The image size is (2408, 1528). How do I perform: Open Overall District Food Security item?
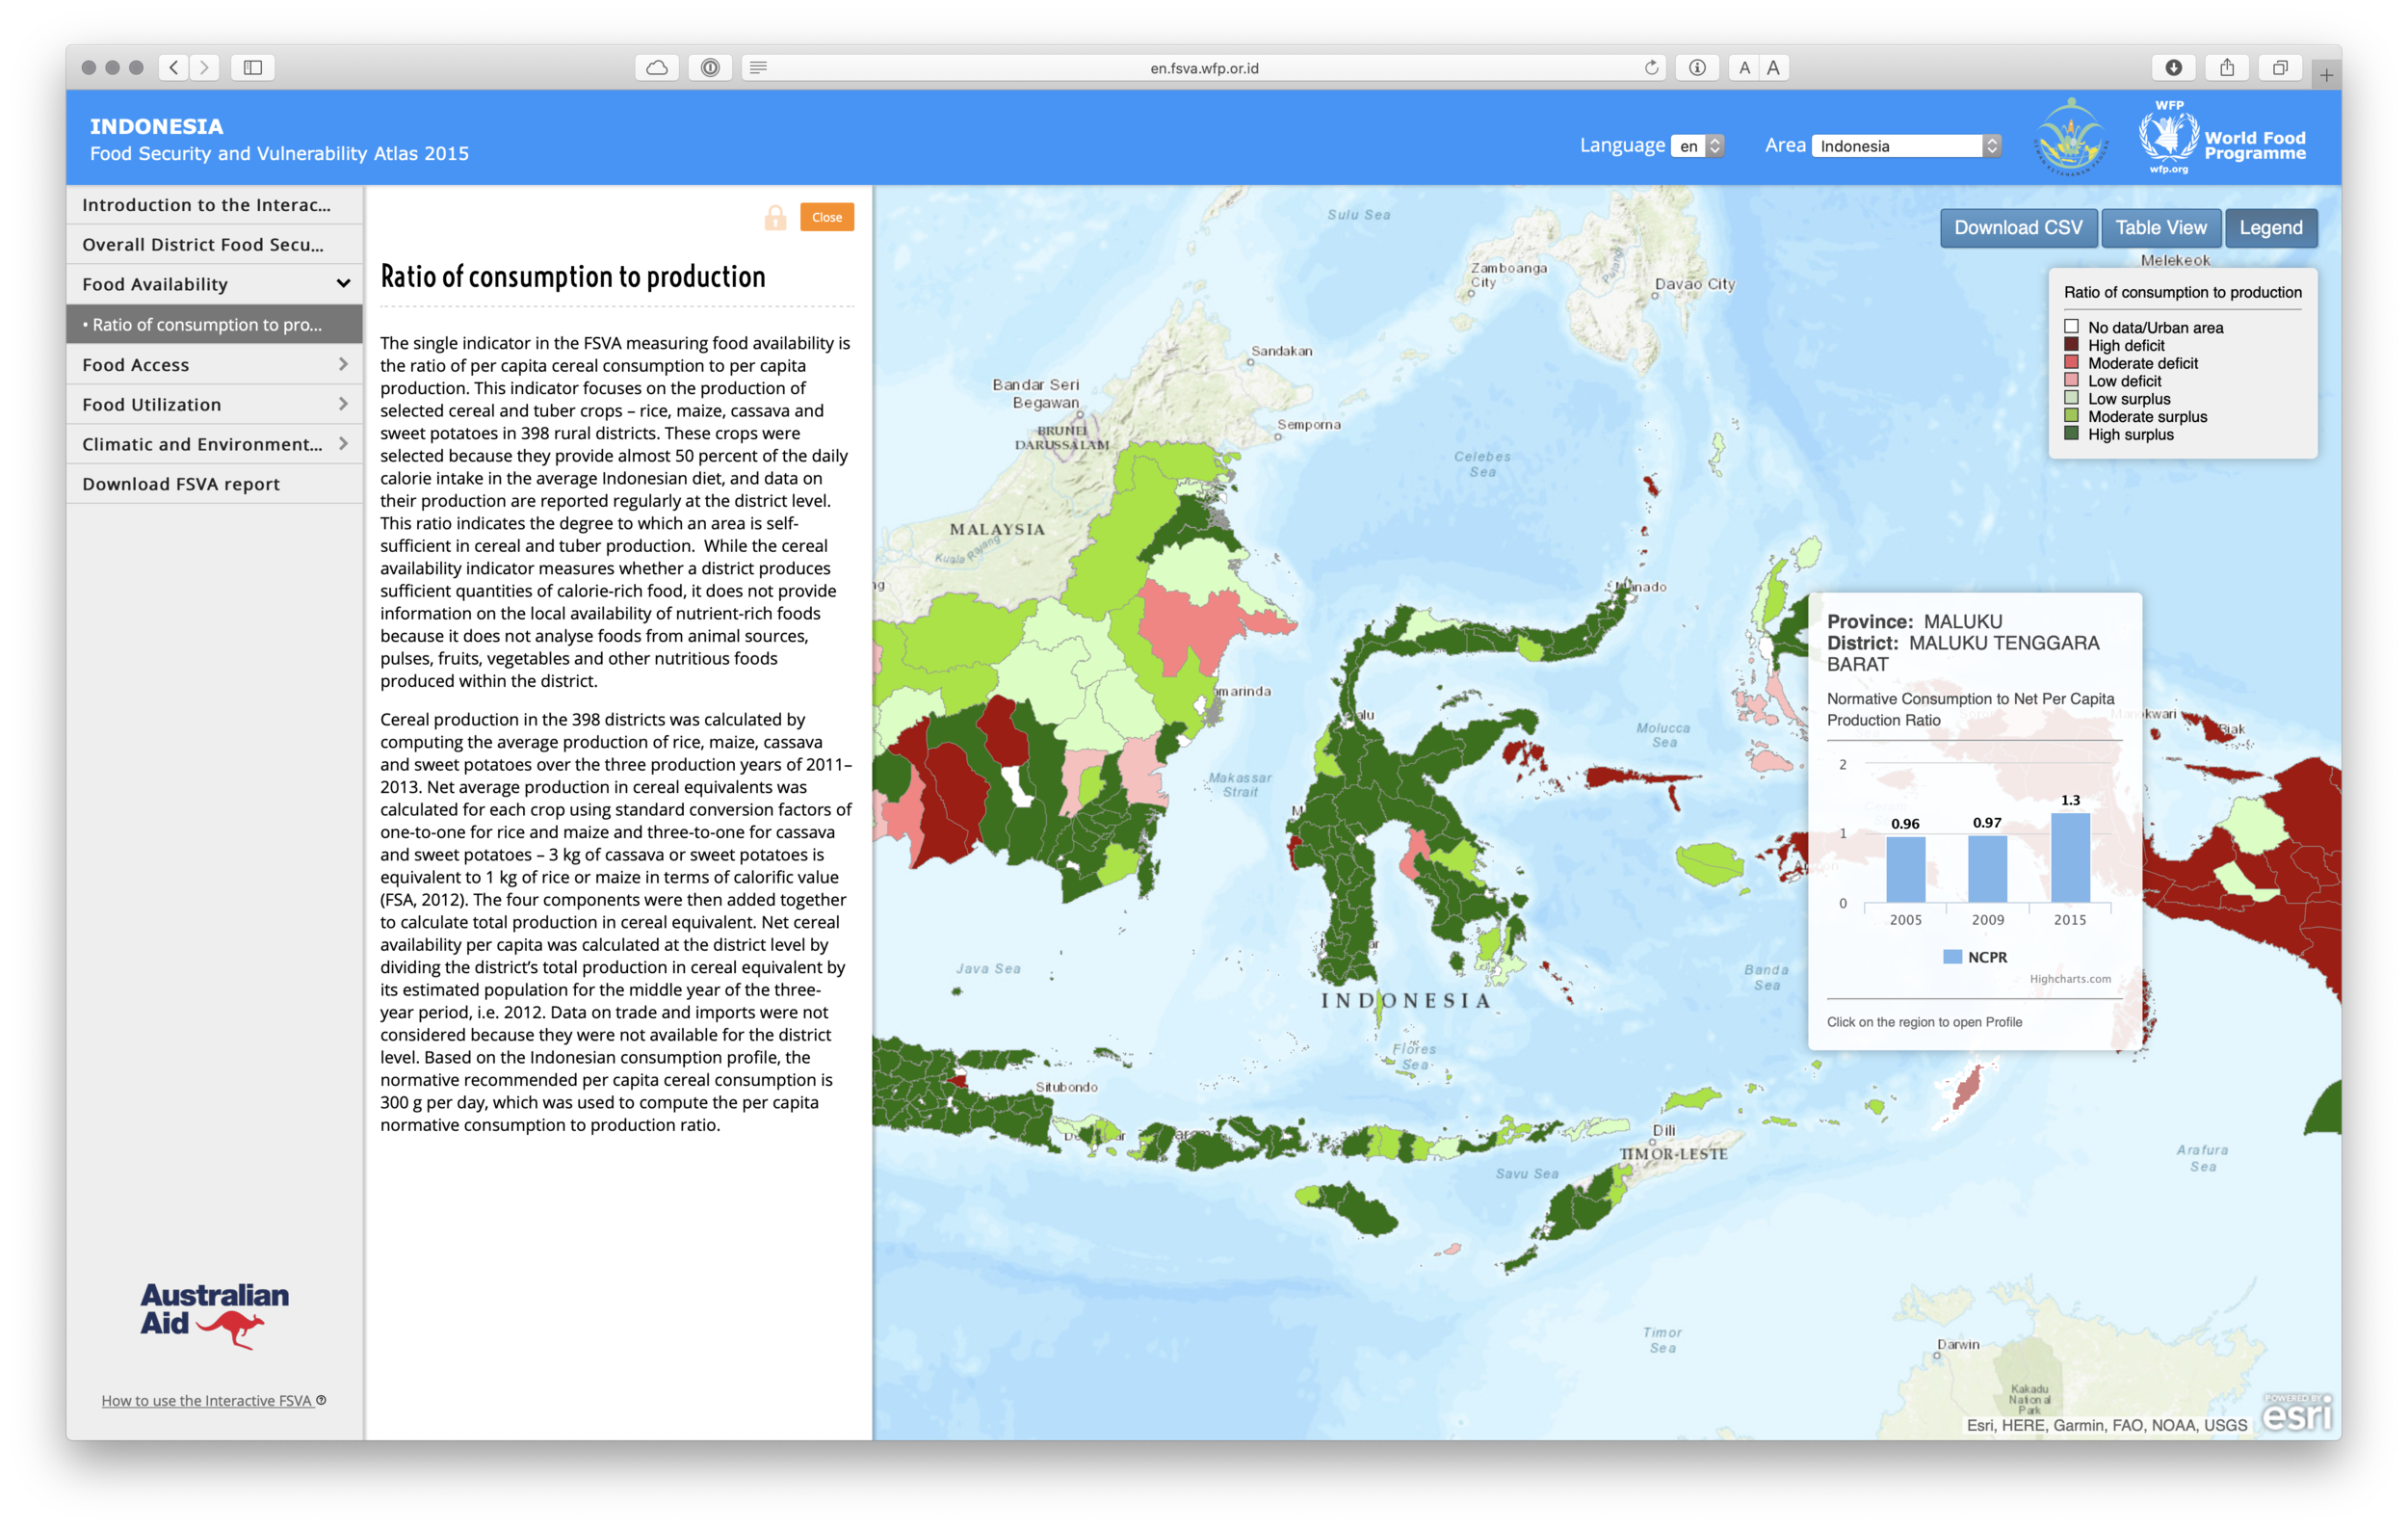tap(214, 245)
